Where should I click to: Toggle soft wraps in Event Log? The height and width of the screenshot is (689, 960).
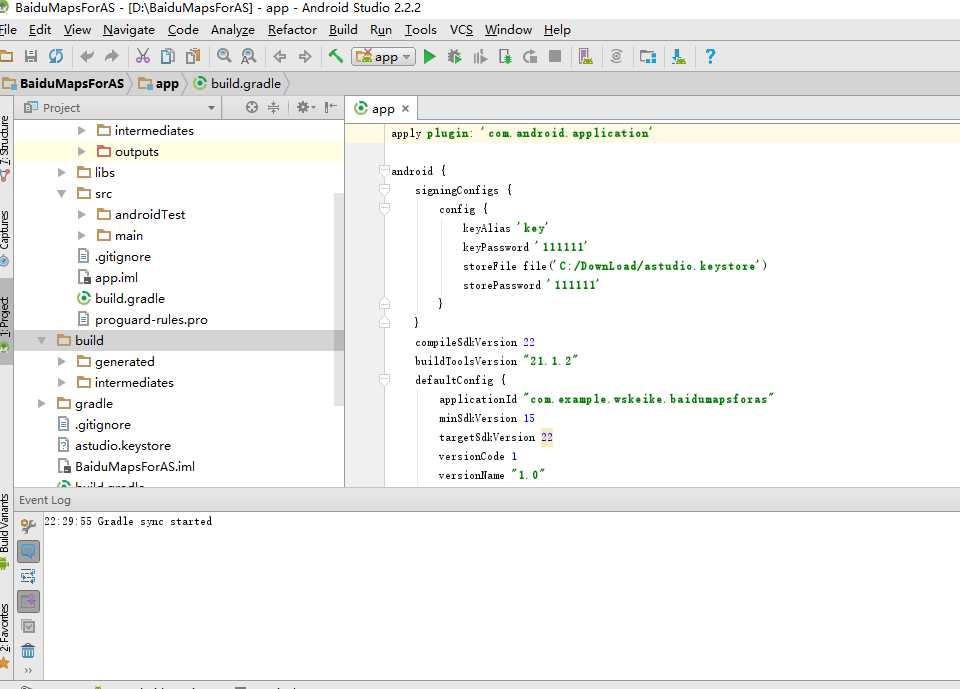tap(28, 576)
